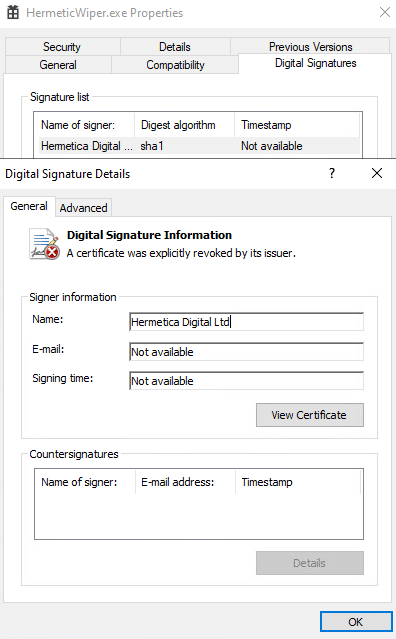
Task: Open the Details tab in Properties
Action: [175, 47]
